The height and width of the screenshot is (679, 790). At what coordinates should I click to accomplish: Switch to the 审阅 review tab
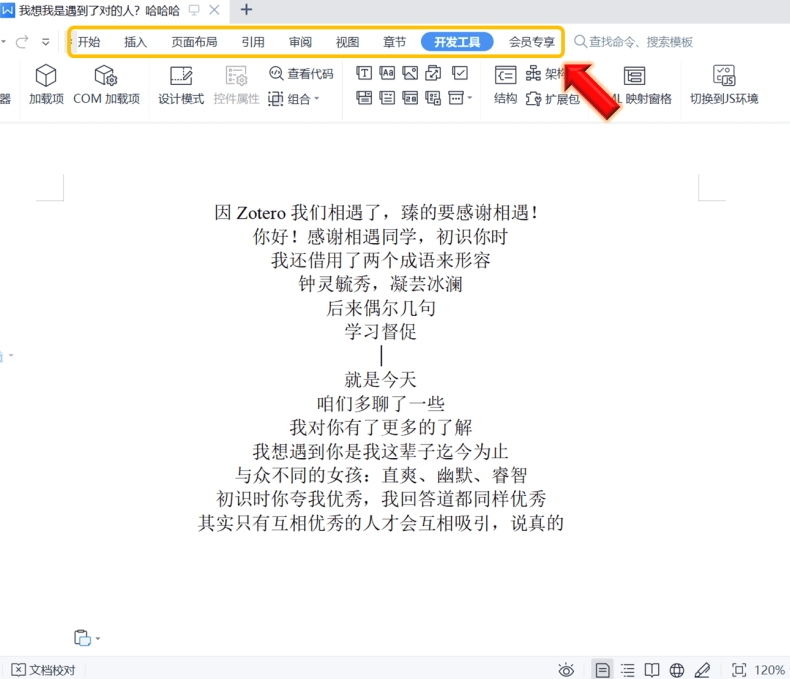coord(300,42)
